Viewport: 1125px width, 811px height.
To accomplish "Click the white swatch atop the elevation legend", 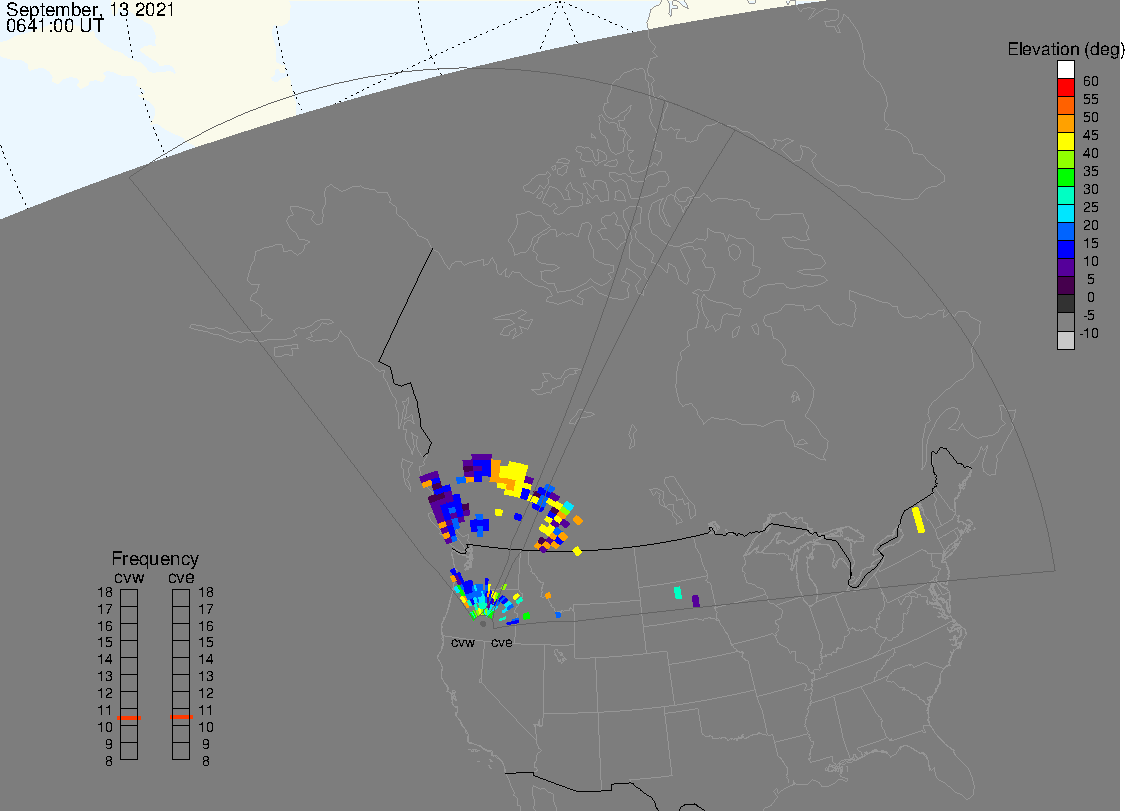I will point(1065,70).
